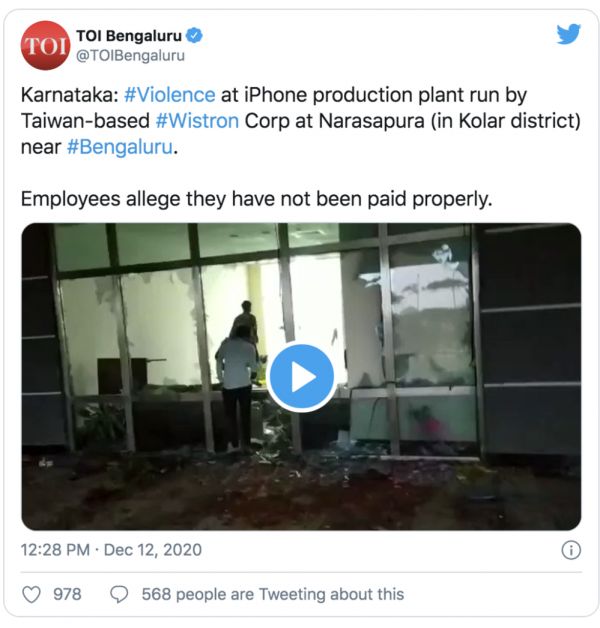Open the reply speech bubble icon
This screenshot has width=600, height=628.
(119, 595)
